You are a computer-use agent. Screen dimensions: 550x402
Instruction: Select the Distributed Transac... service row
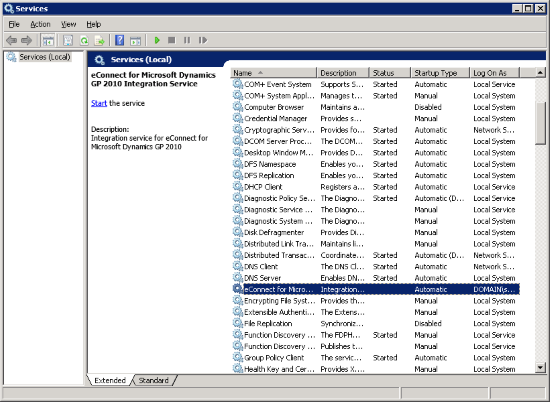[x=376, y=255]
